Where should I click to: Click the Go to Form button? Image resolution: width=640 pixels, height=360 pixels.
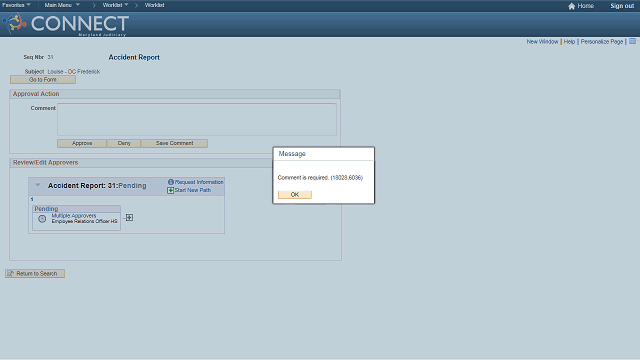(43, 80)
